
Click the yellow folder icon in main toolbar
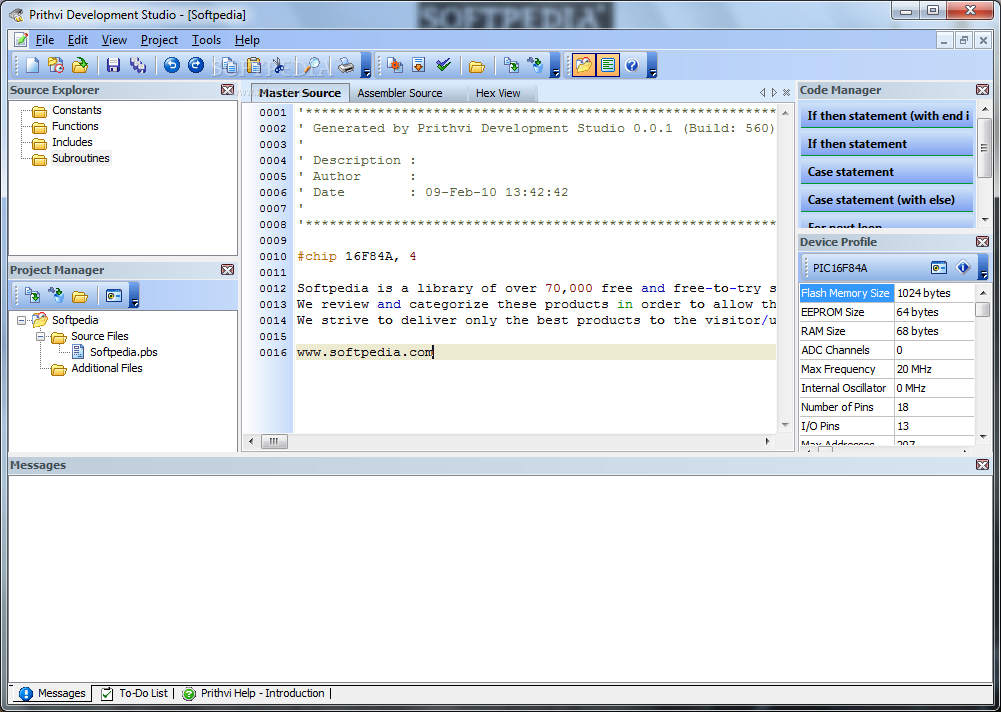click(477, 65)
